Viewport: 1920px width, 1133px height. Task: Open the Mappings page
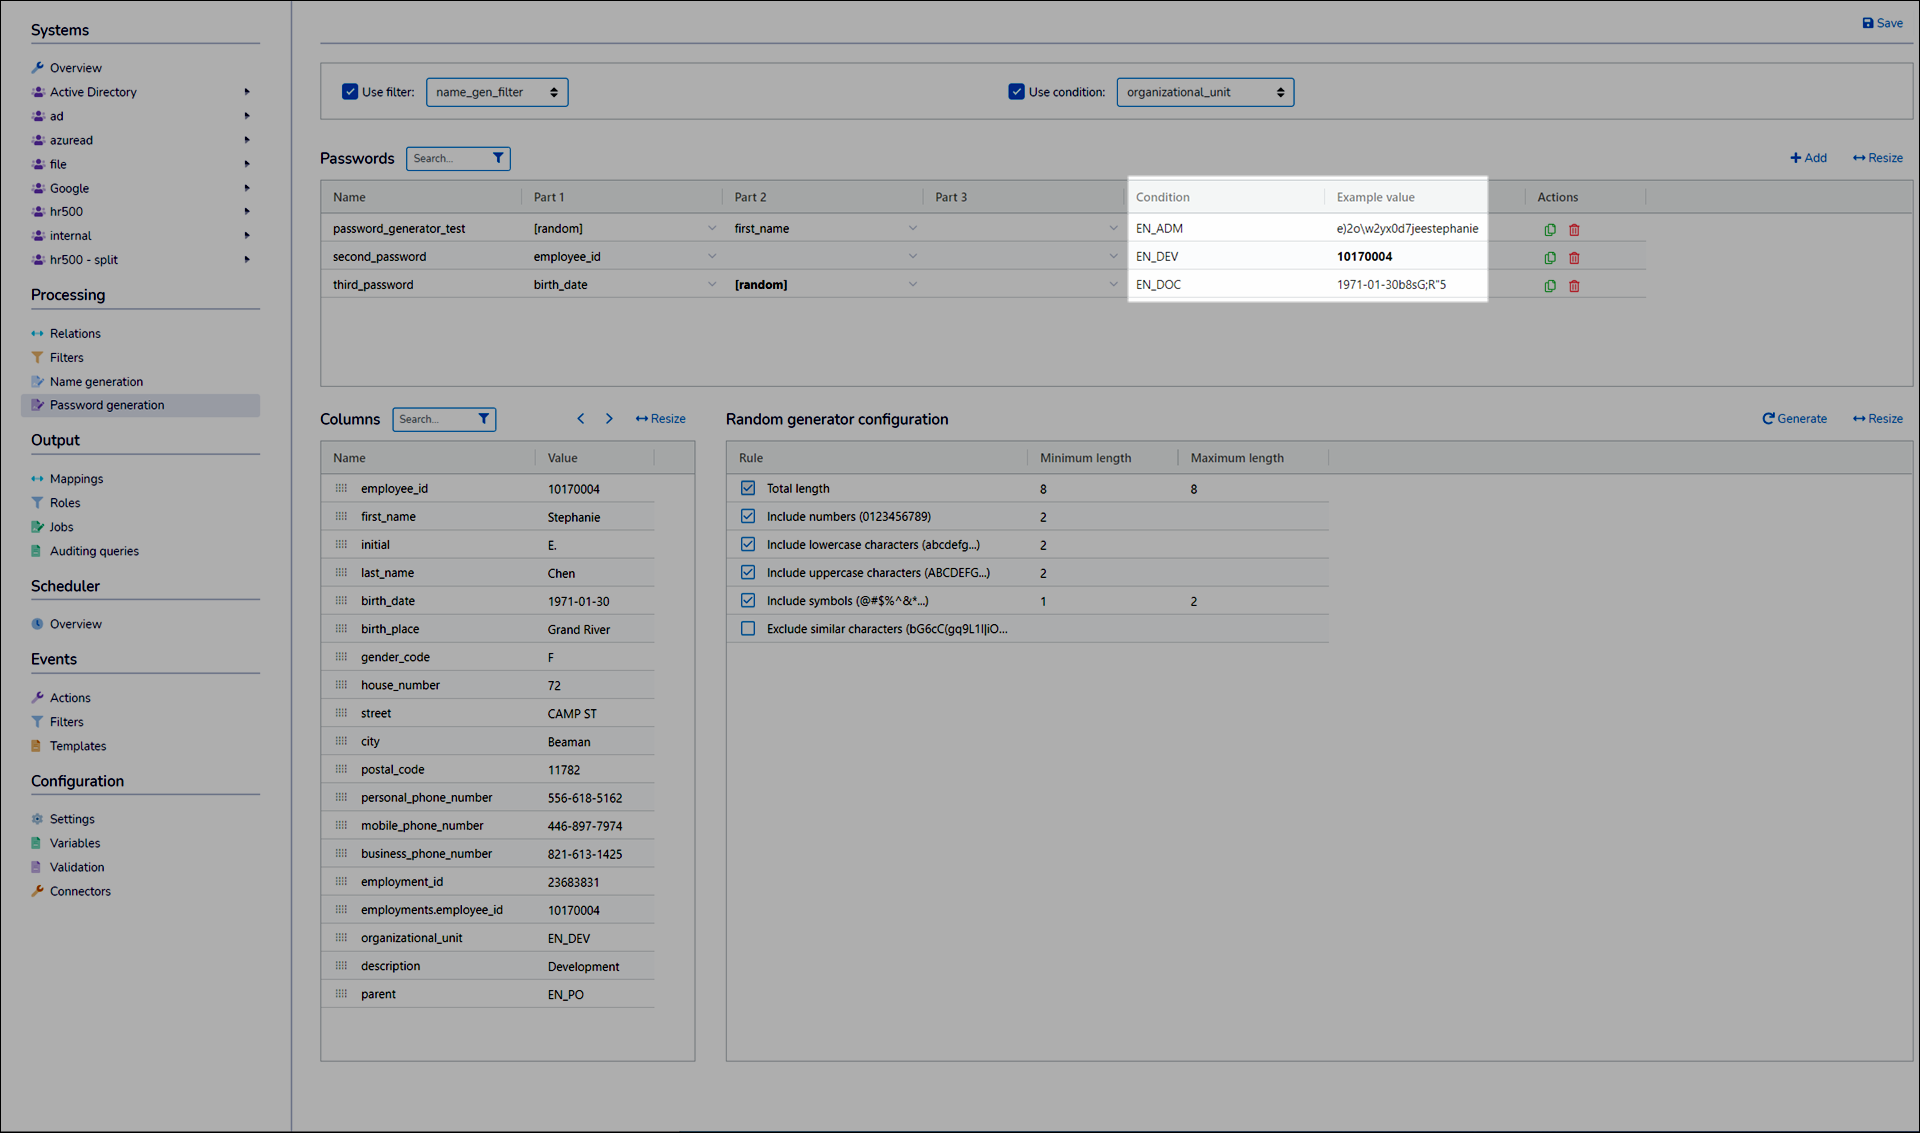coord(76,479)
